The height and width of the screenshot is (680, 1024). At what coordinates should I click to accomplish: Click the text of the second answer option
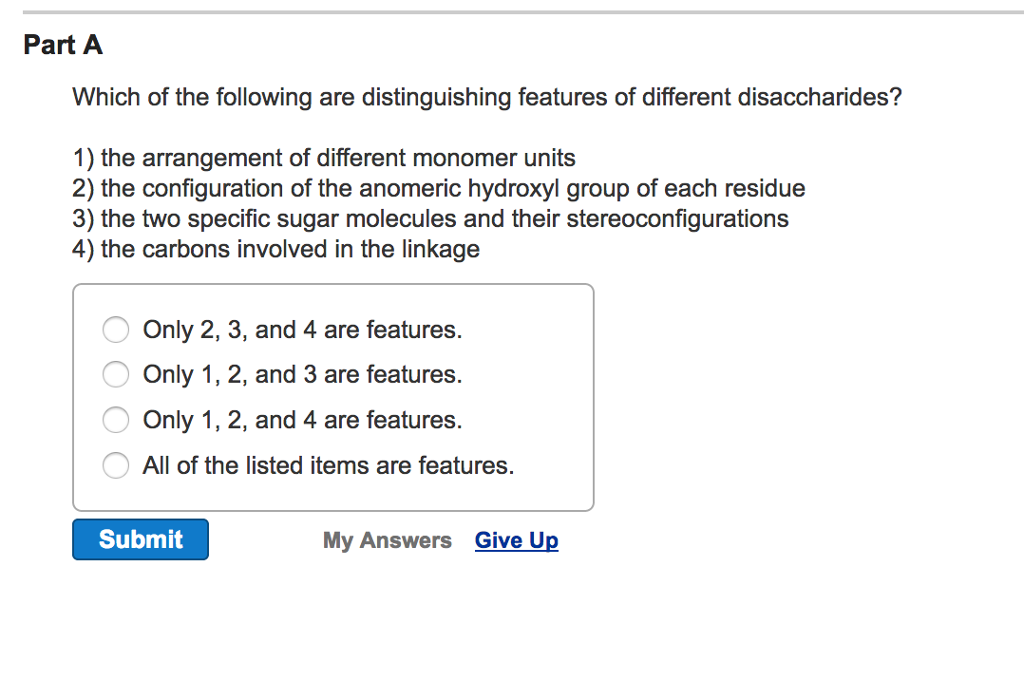(x=302, y=375)
